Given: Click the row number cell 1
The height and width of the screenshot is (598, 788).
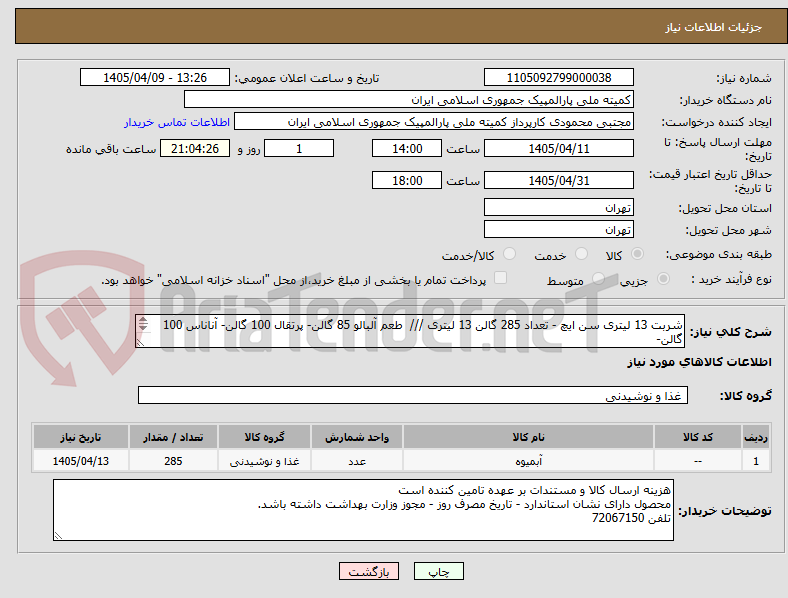Looking at the screenshot, I should [756, 460].
